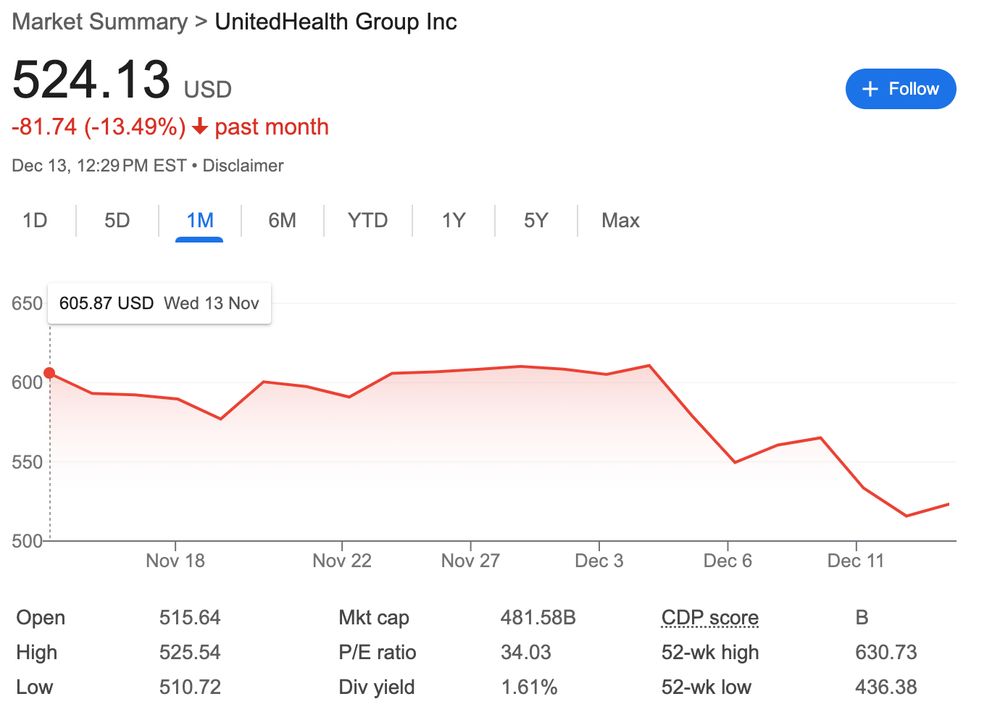
Task: Click the Dec 6 date axis label
Action: 727,561
